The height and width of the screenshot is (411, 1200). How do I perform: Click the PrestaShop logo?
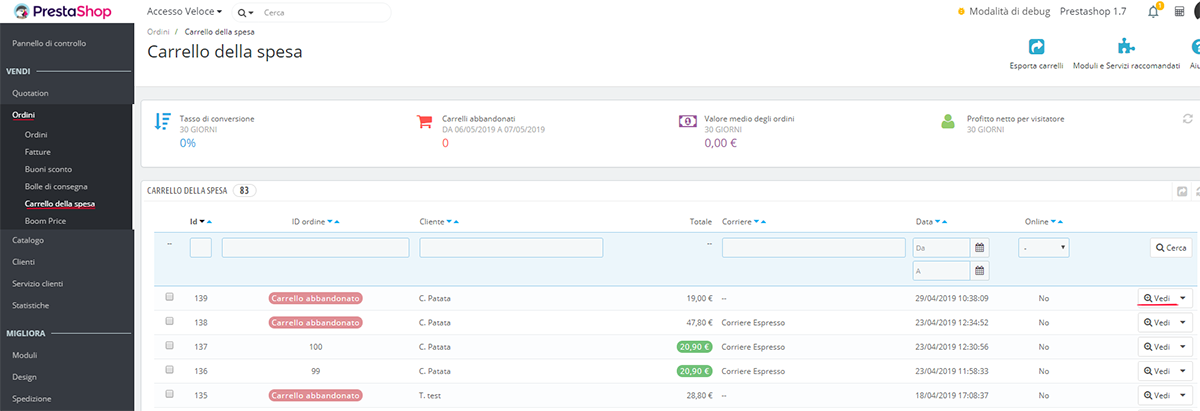tap(63, 12)
